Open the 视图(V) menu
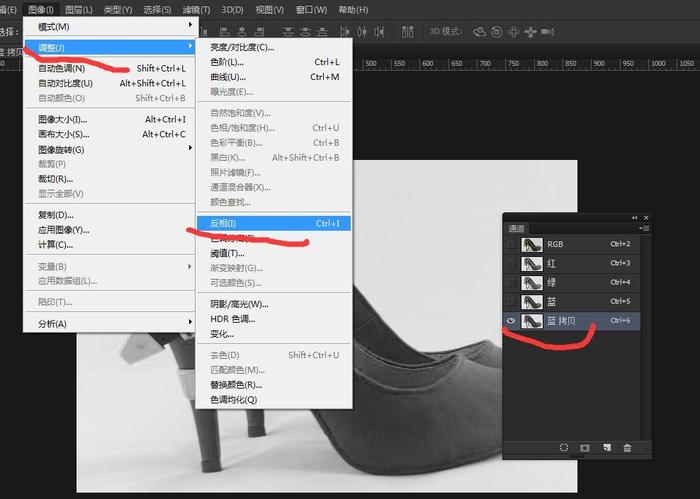The height and width of the screenshot is (499, 700). pyautogui.click(x=270, y=9)
